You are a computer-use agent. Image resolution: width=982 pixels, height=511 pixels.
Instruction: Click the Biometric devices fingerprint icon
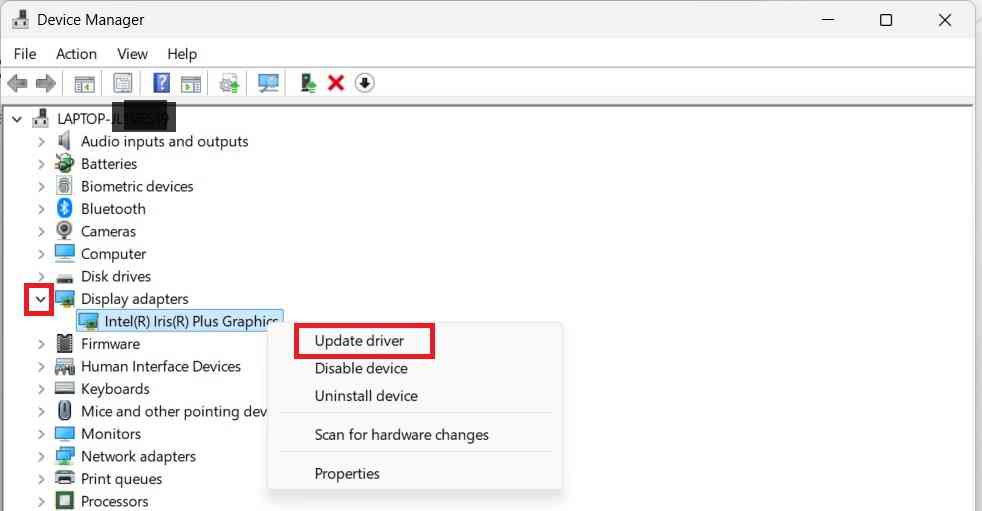pyautogui.click(x=64, y=186)
